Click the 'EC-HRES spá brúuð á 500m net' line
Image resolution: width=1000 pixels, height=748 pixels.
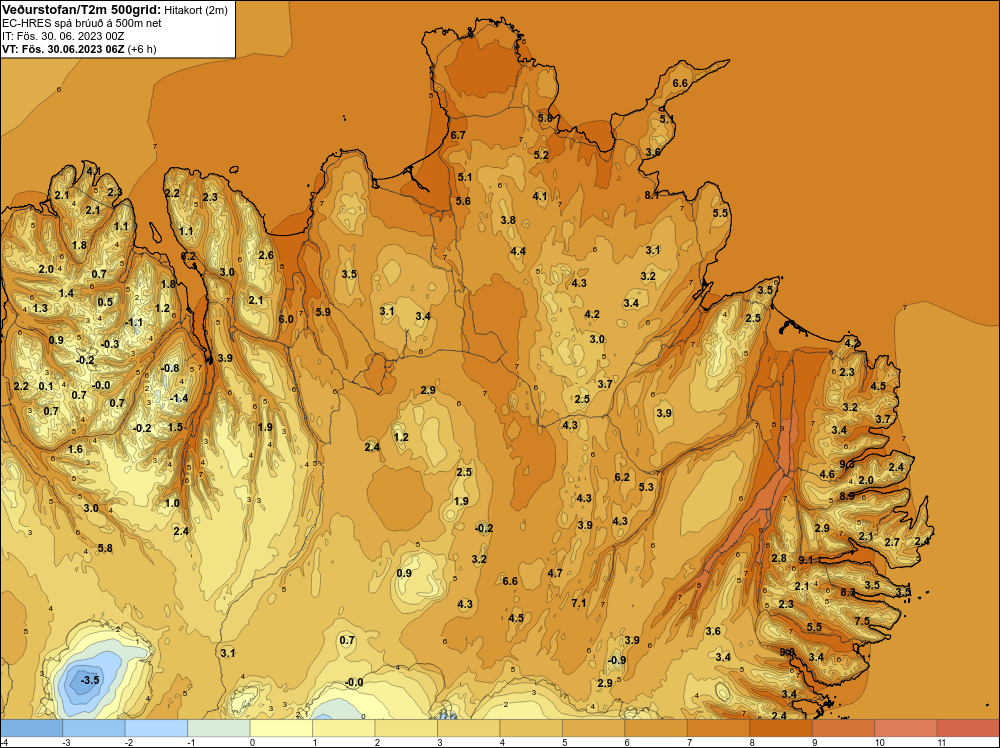82,23
